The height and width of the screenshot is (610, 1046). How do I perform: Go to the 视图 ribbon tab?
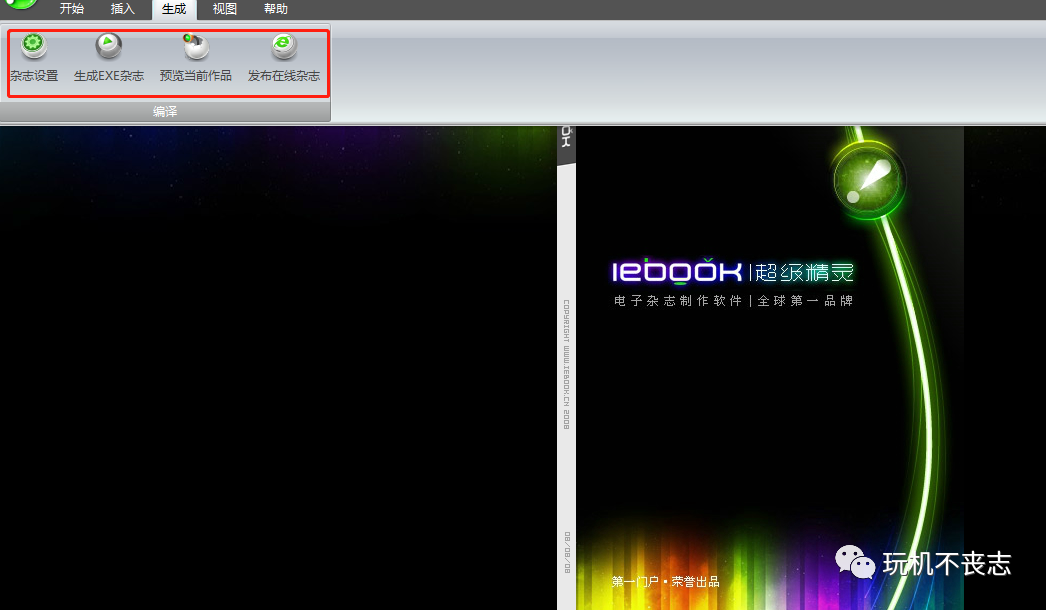225,9
